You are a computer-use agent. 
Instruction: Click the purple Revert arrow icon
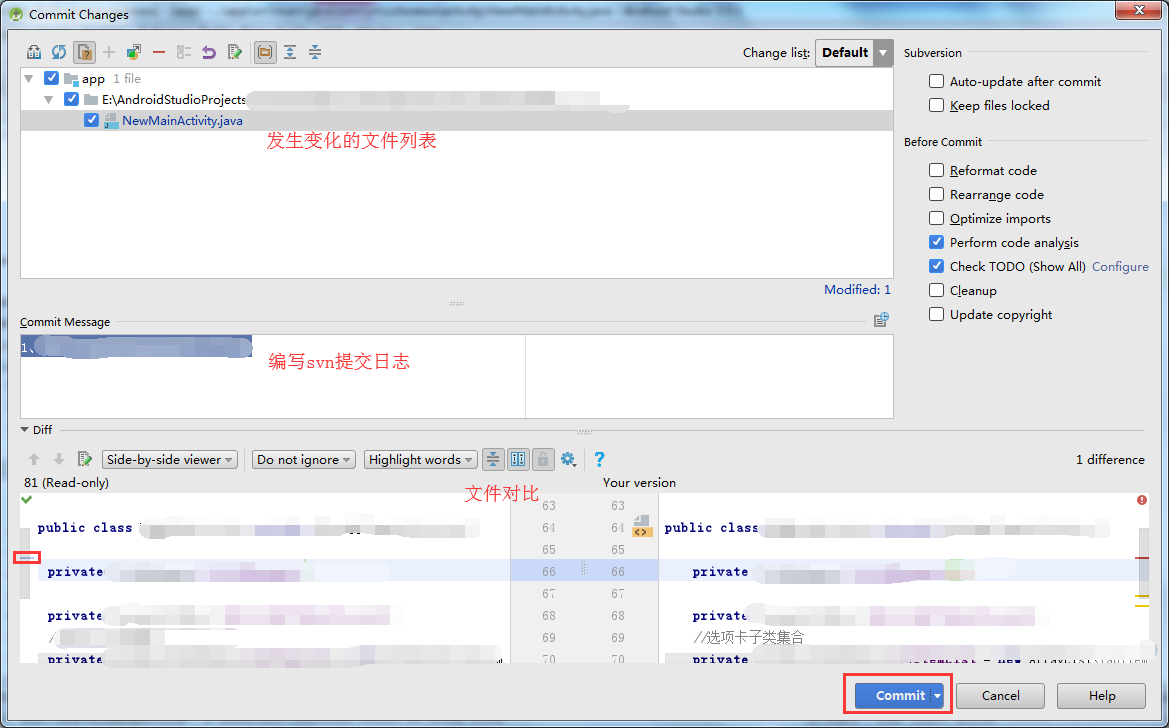(x=209, y=52)
